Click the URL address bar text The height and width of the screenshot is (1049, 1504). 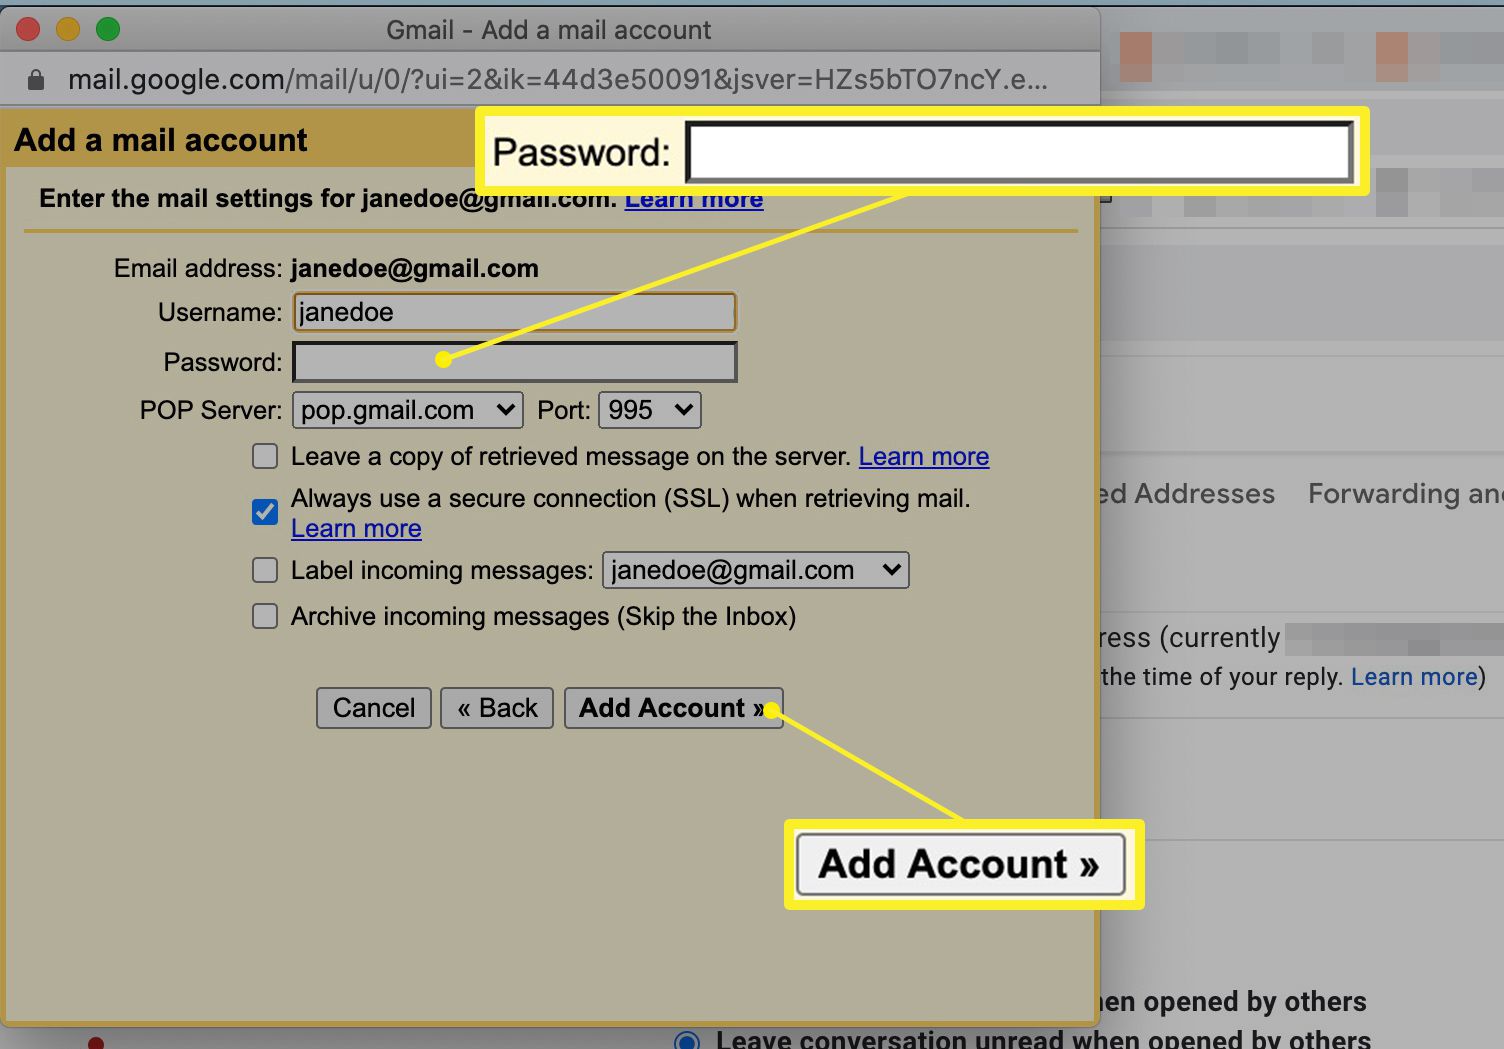(x=558, y=80)
